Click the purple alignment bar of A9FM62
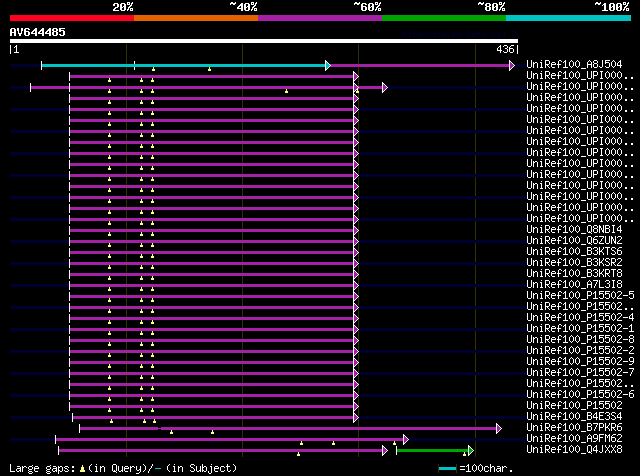640x476 pixels. pyautogui.click(x=229, y=440)
